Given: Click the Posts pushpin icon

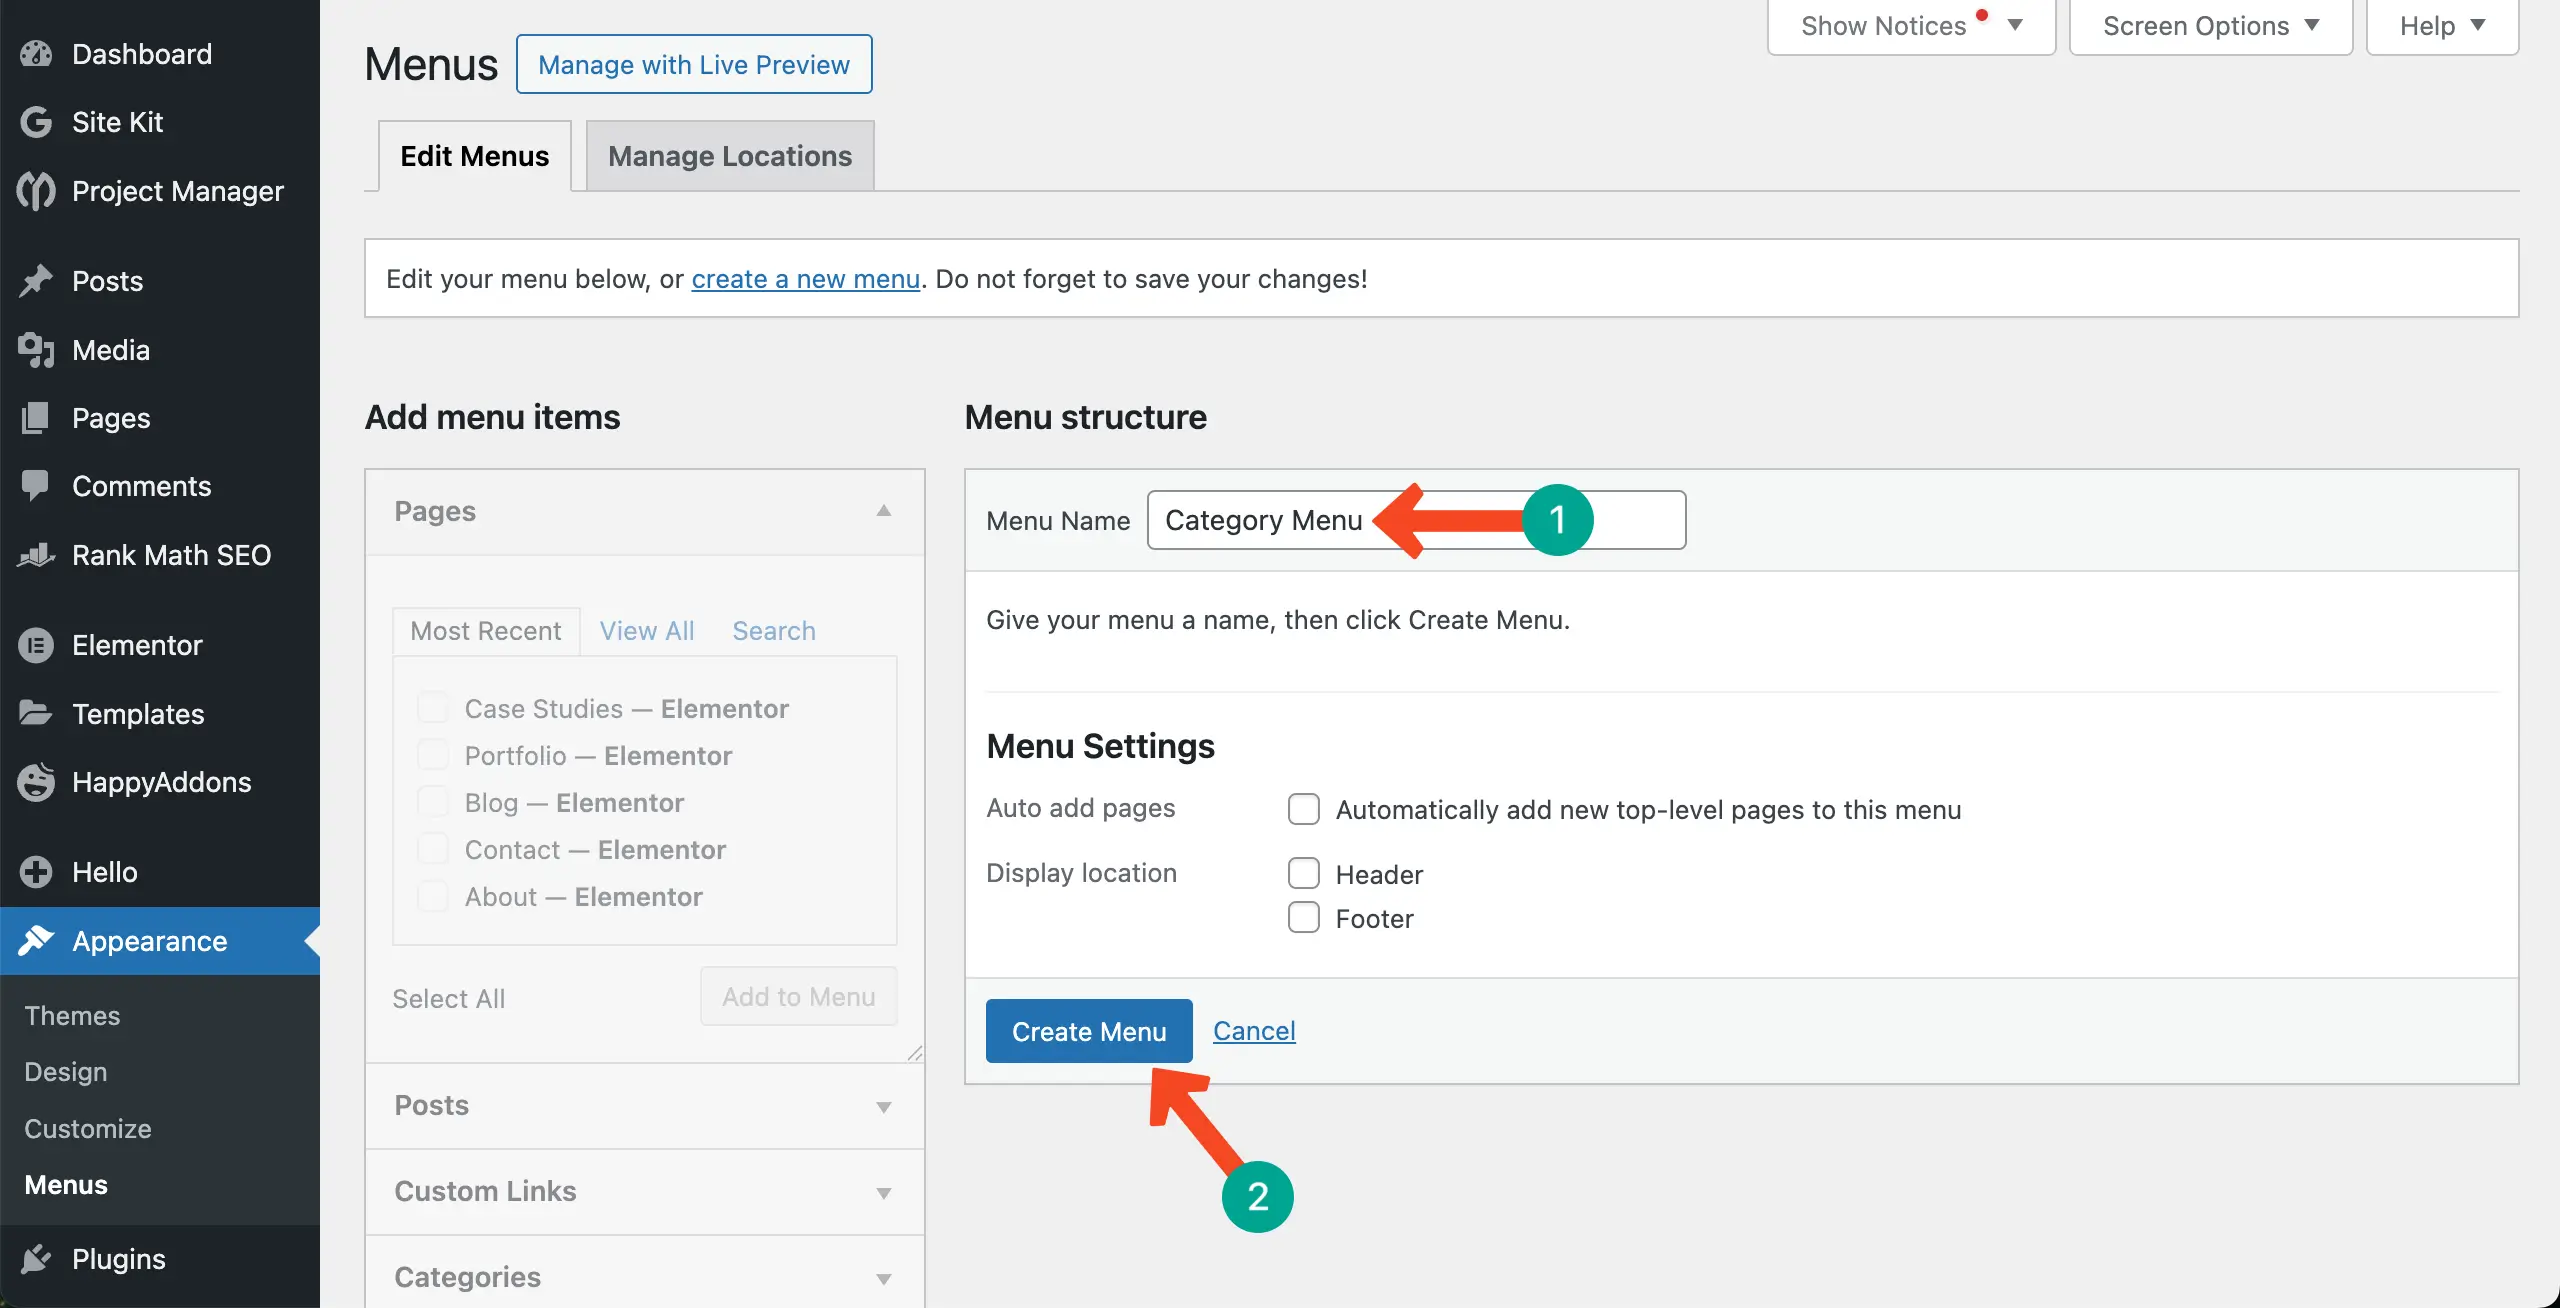Looking at the screenshot, I should 36,281.
